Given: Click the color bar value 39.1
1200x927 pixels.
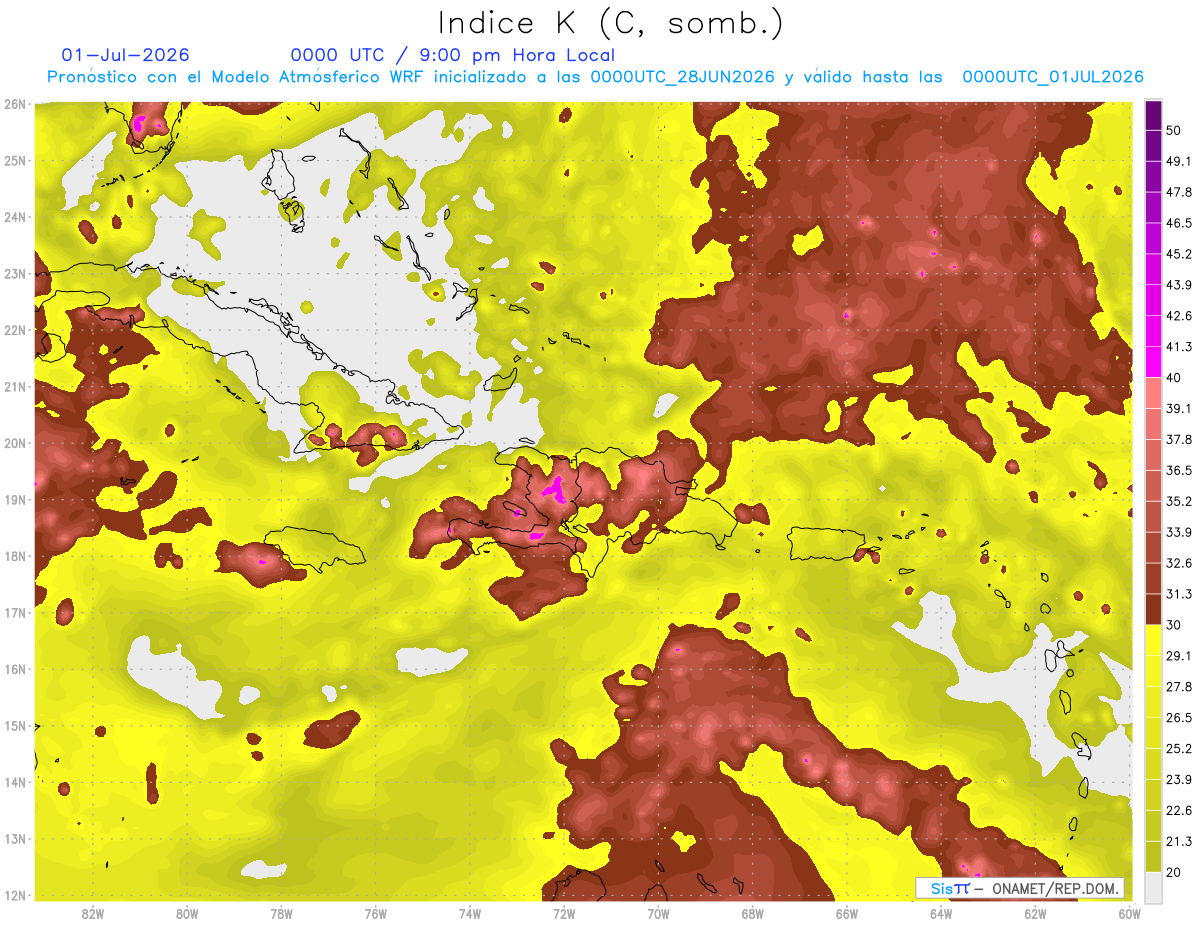Looking at the screenshot, I should (1178, 409).
